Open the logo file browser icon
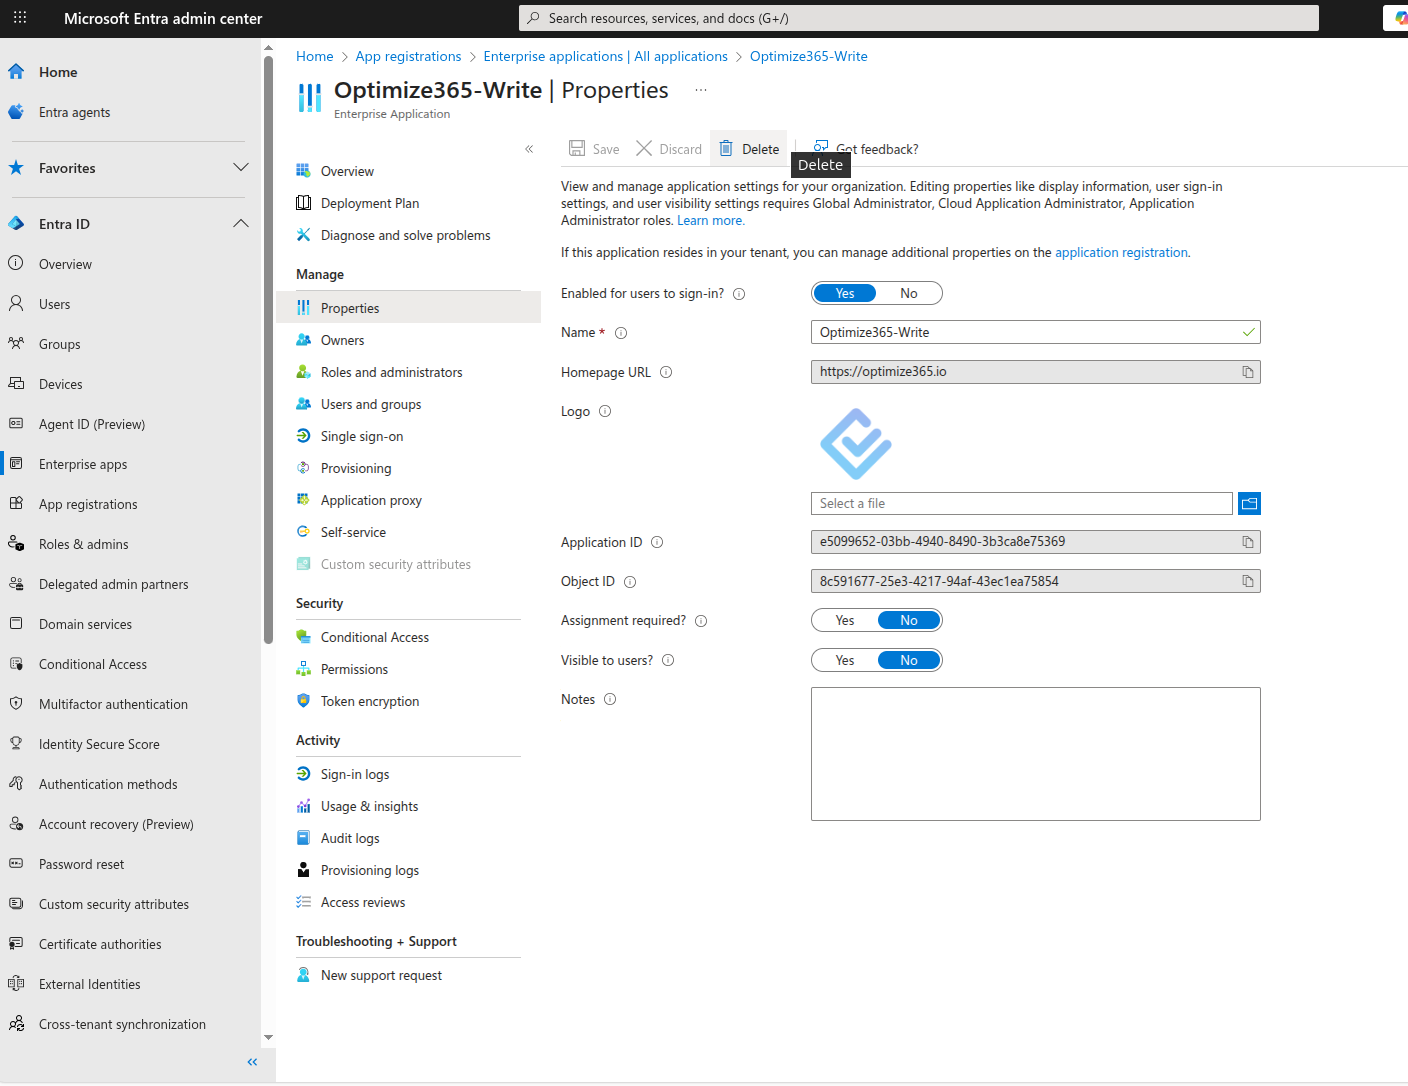Screen dimensions: 1408x1086 (x=1249, y=503)
